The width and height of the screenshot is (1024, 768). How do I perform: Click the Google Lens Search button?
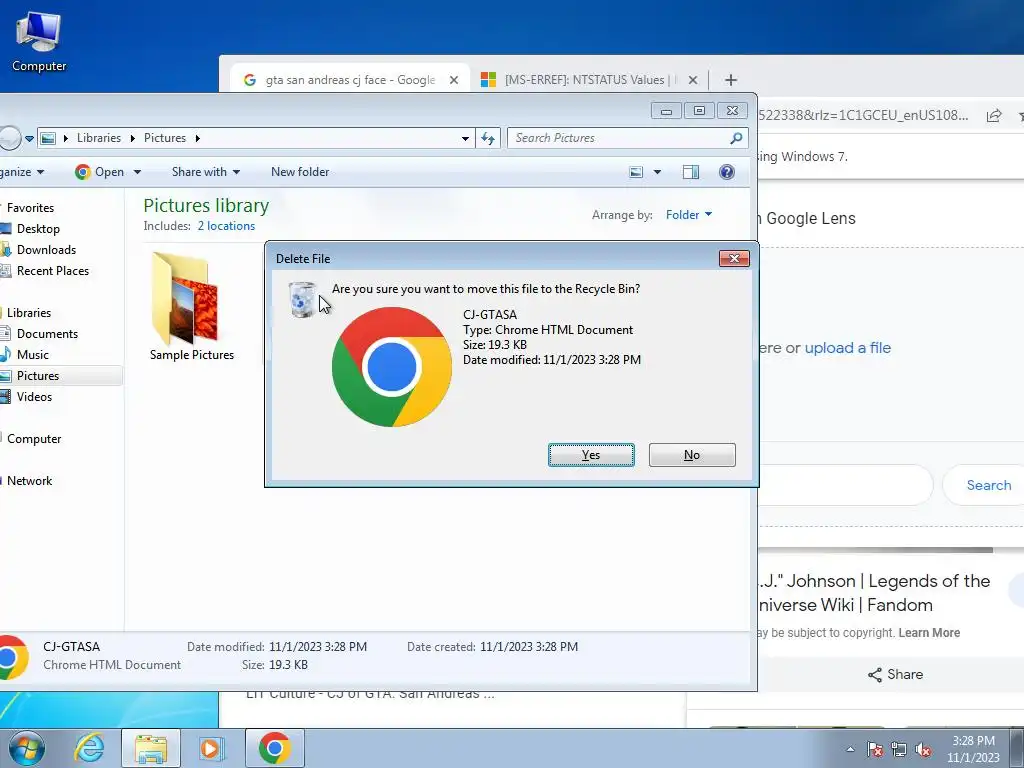(x=989, y=485)
